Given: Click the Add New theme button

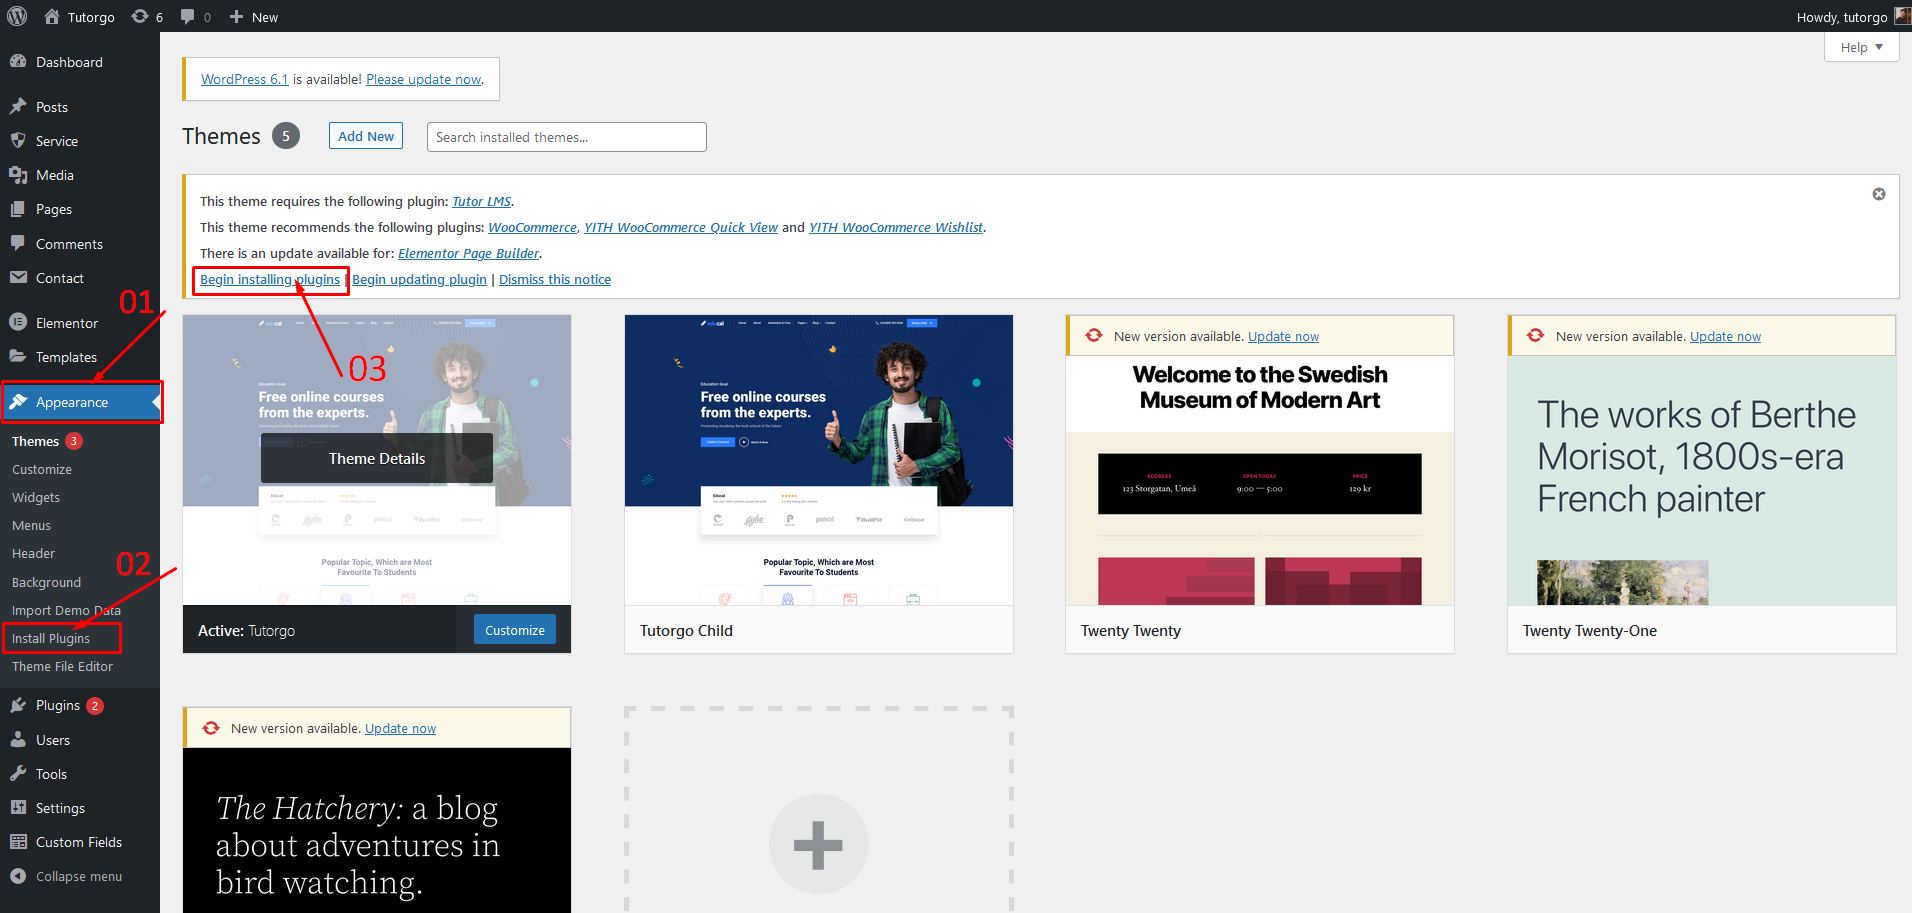Looking at the screenshot, I should tap(366, 136).
